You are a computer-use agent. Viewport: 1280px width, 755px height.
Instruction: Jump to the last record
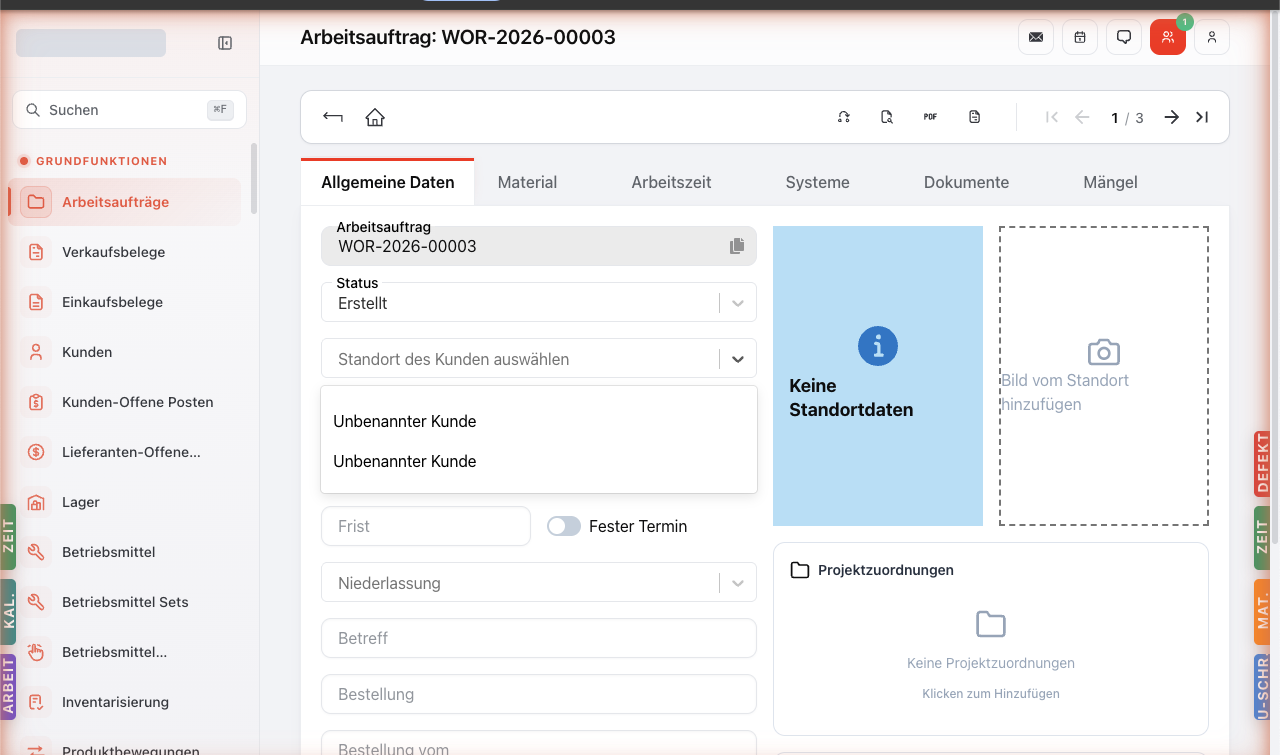tap(1202, 117)
